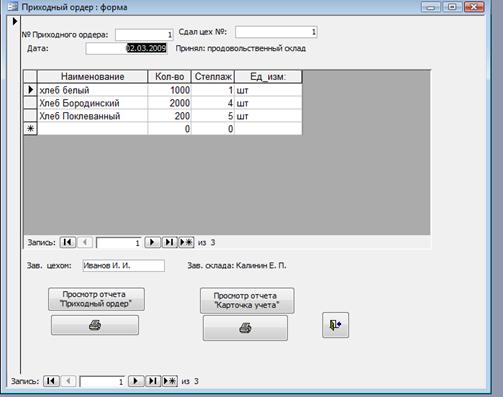Go to first record in main form navigator
The width and height of the screenshot is (503, 397).
click(51, 381)
